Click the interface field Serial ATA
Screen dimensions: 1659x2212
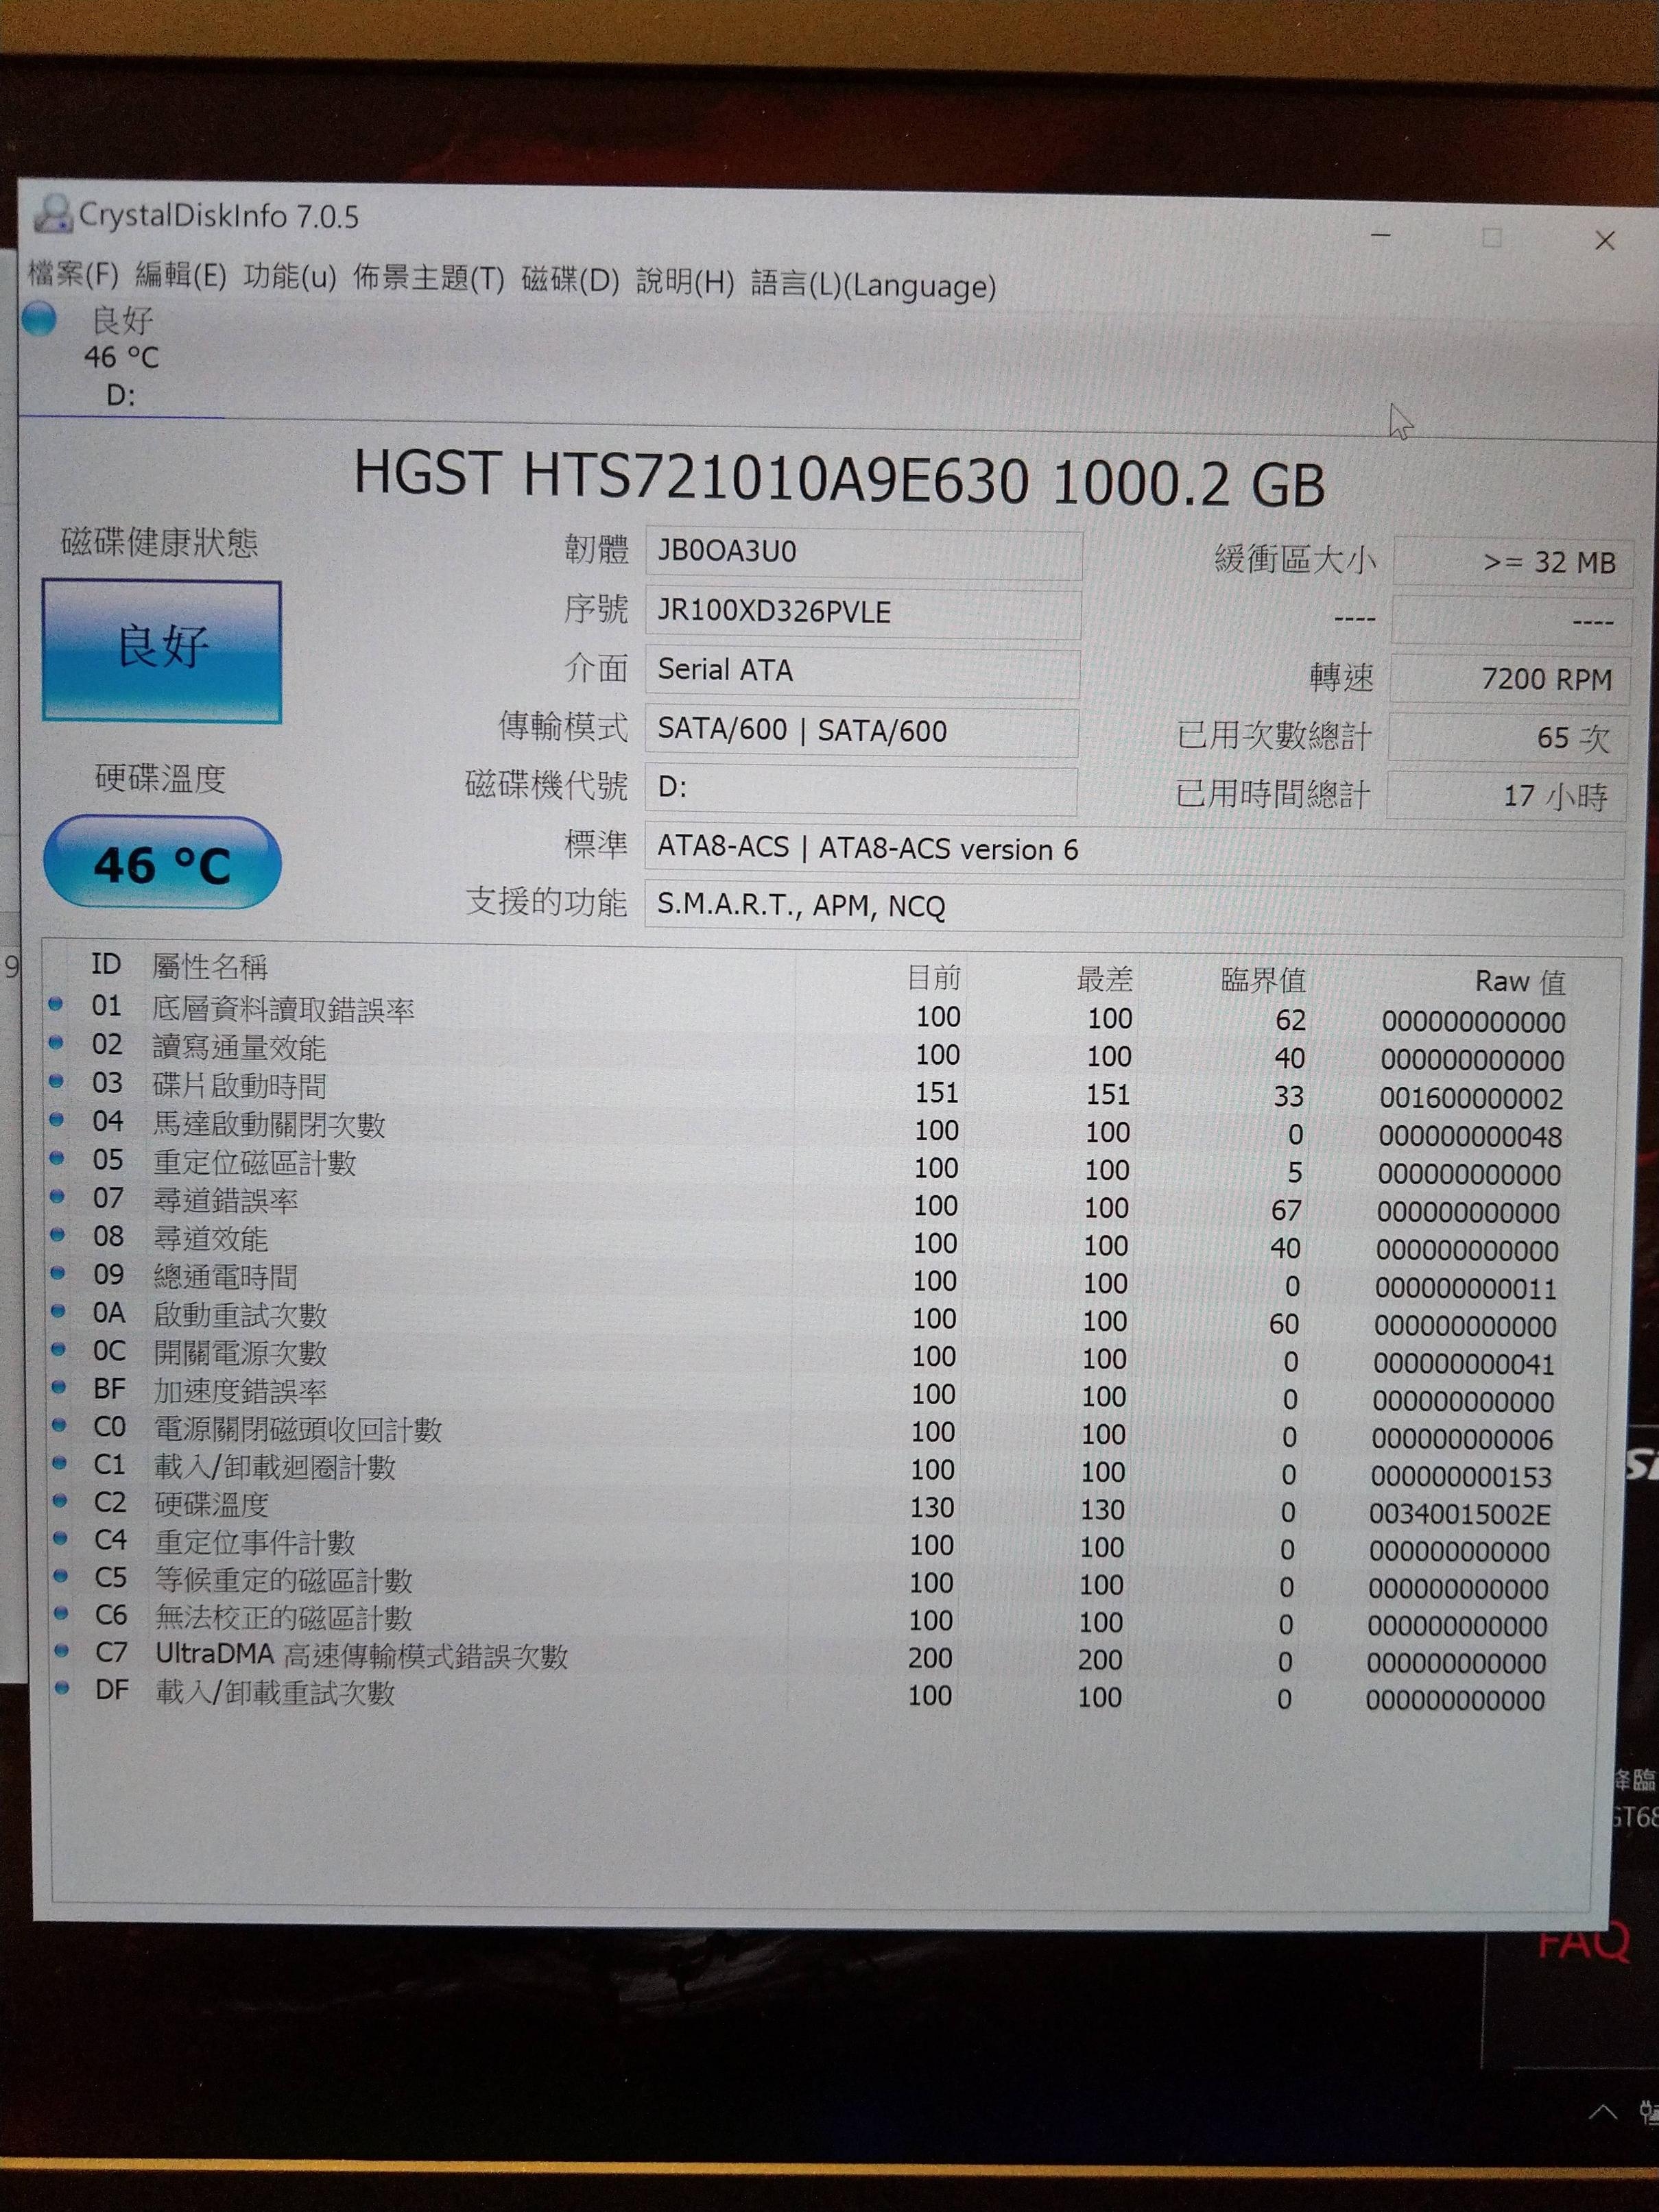click(862, 671)
